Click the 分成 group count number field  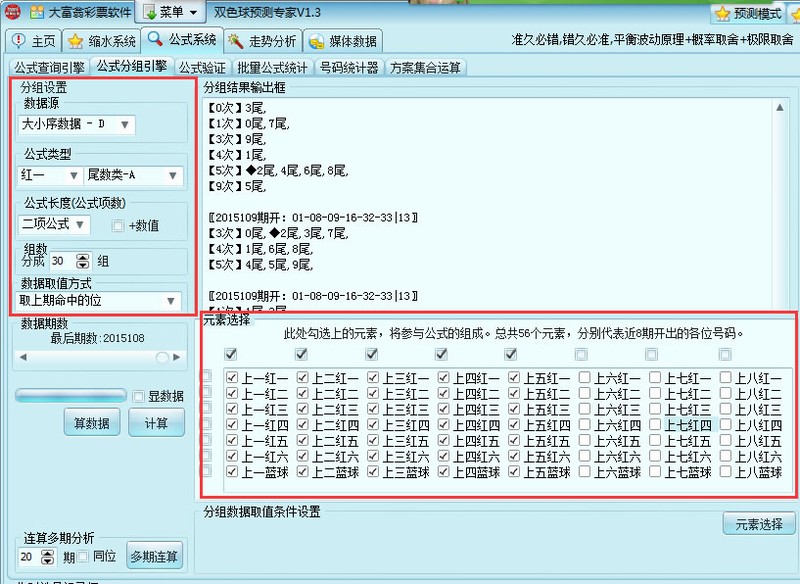click(61, 260)
